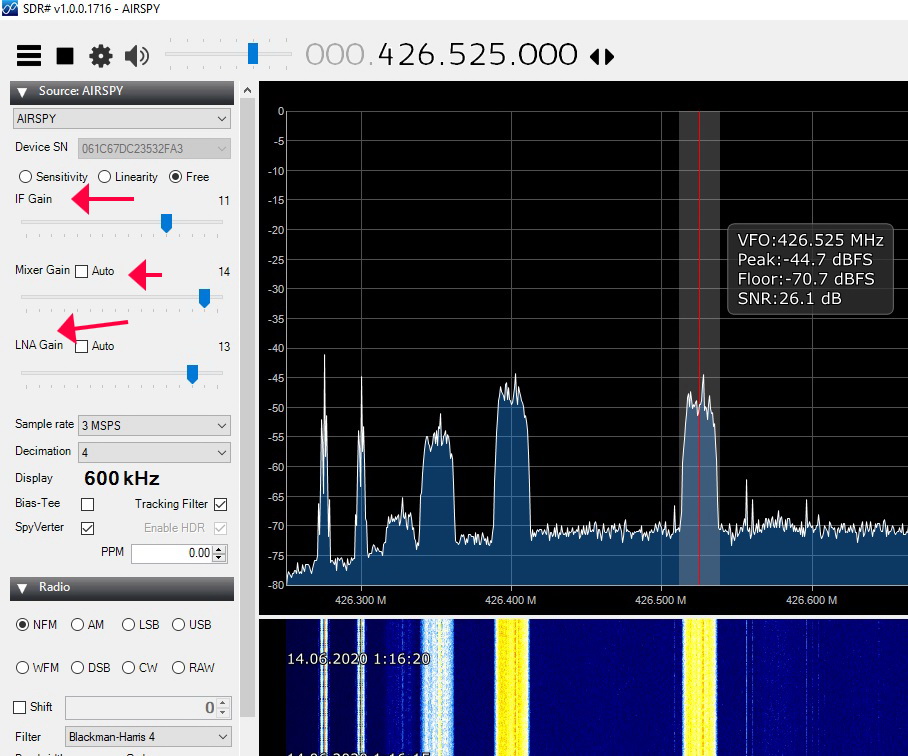908x756 pixels.
Task: Open the Filter Blackman-Harris 4 dropdown
Action: (148, 737)
